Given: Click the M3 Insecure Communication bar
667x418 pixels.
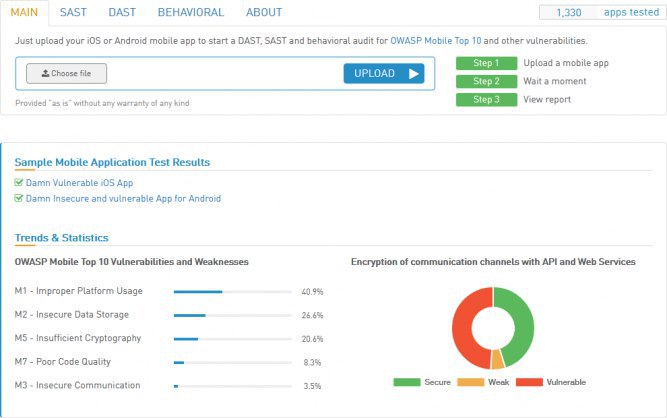Looking at the screenshot, I should point(233,386).
